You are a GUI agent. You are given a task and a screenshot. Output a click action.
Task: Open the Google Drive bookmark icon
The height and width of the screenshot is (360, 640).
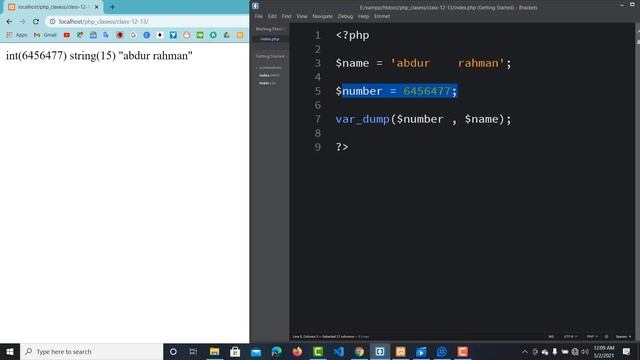click(227, 35)
